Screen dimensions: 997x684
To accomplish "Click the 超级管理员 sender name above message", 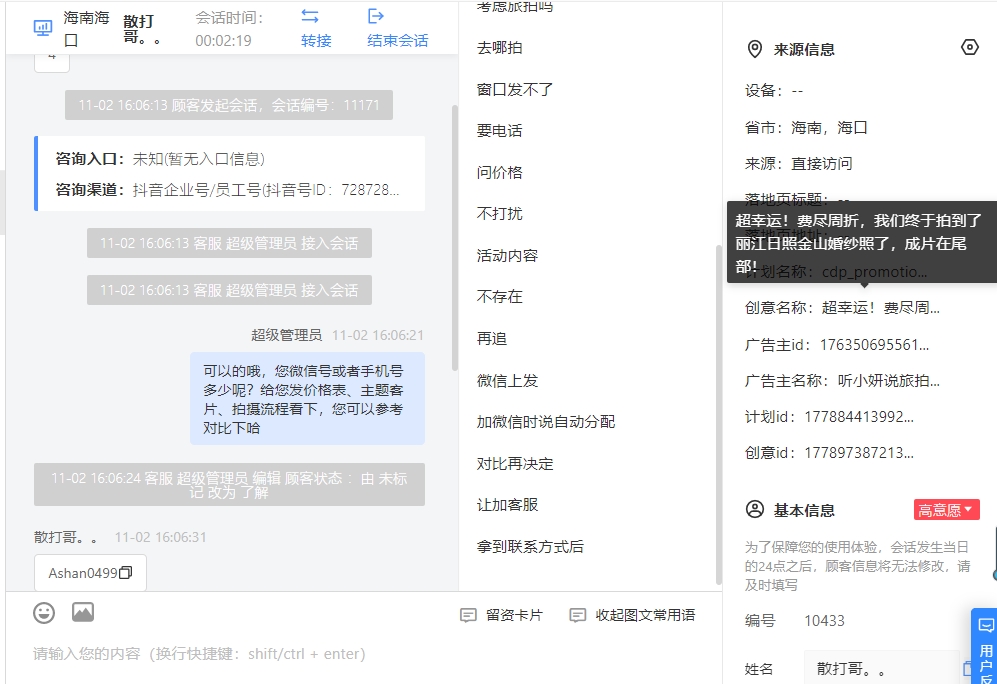I will pyautogui.click(x=286, y=335).
